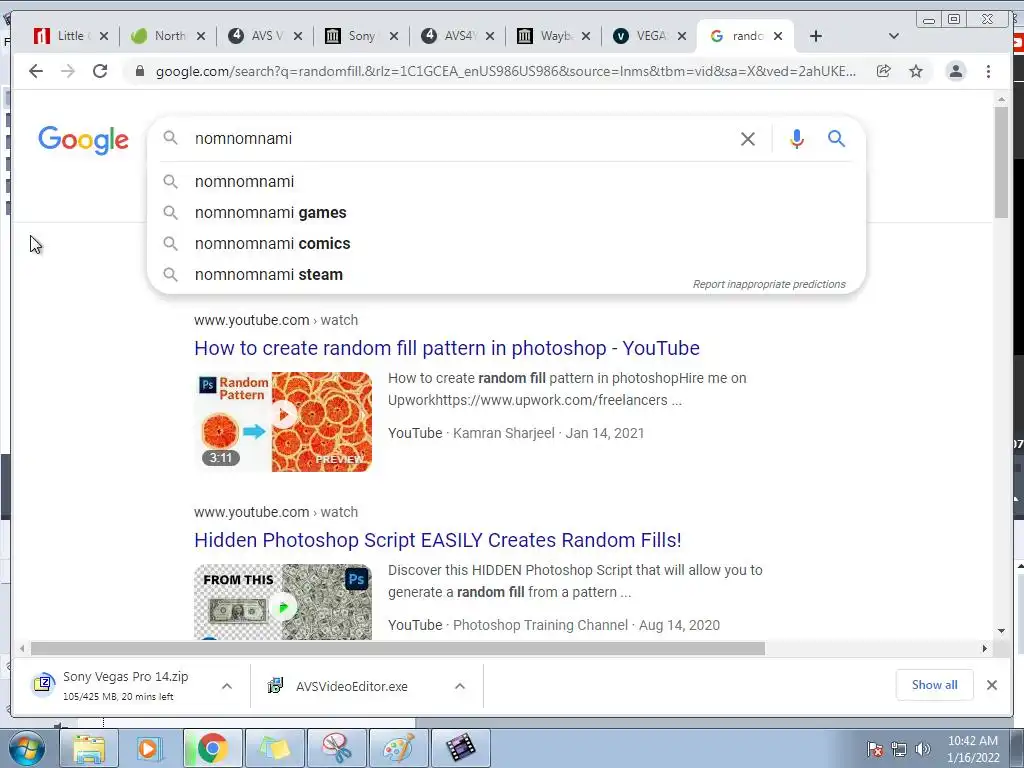Switch to the AVS V tab
1024x768 pixels.
259,36
